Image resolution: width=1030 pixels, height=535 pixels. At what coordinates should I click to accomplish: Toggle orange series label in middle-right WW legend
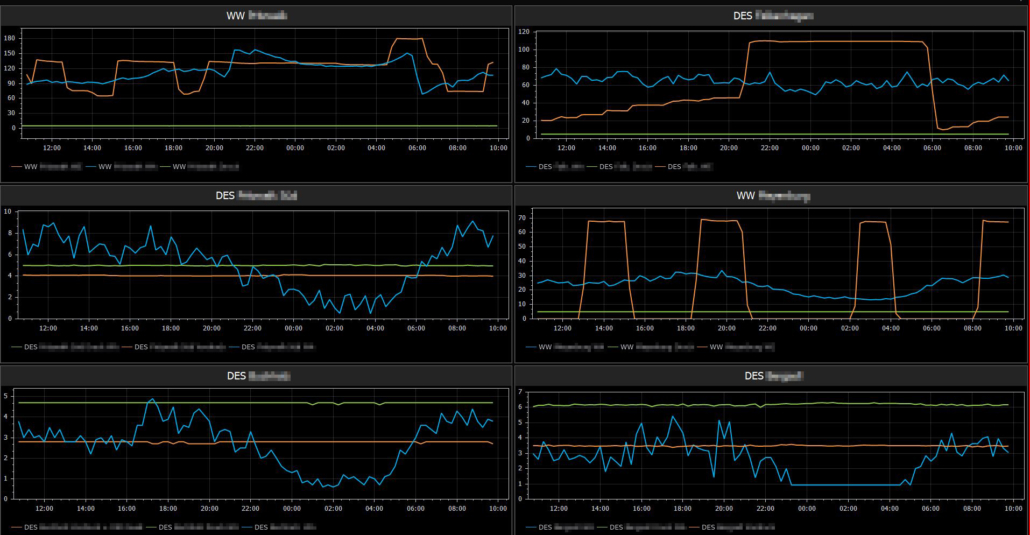coord(742,346)
